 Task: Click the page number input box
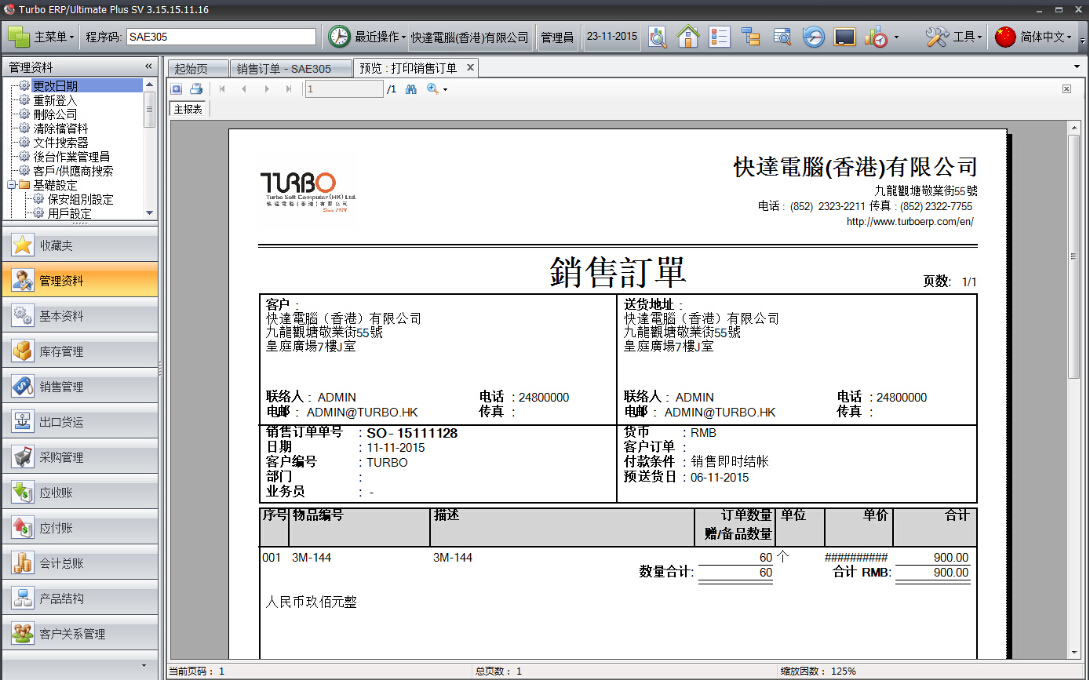[344, 89]
